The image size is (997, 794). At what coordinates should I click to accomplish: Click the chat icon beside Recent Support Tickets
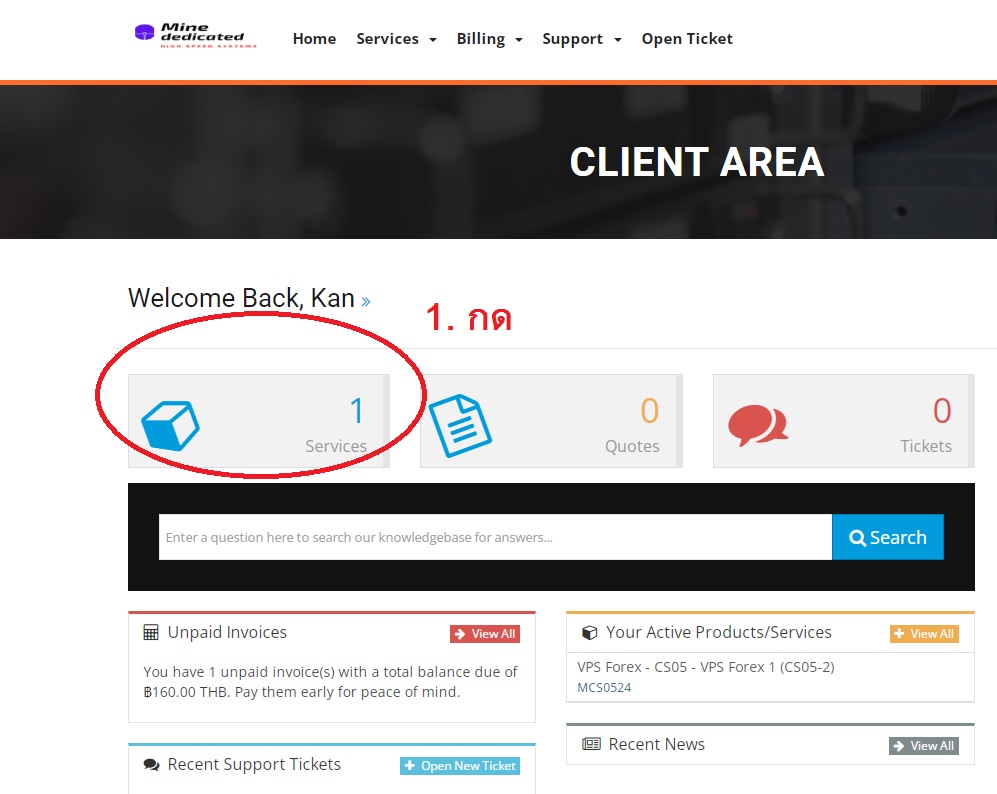pos(151,765)
